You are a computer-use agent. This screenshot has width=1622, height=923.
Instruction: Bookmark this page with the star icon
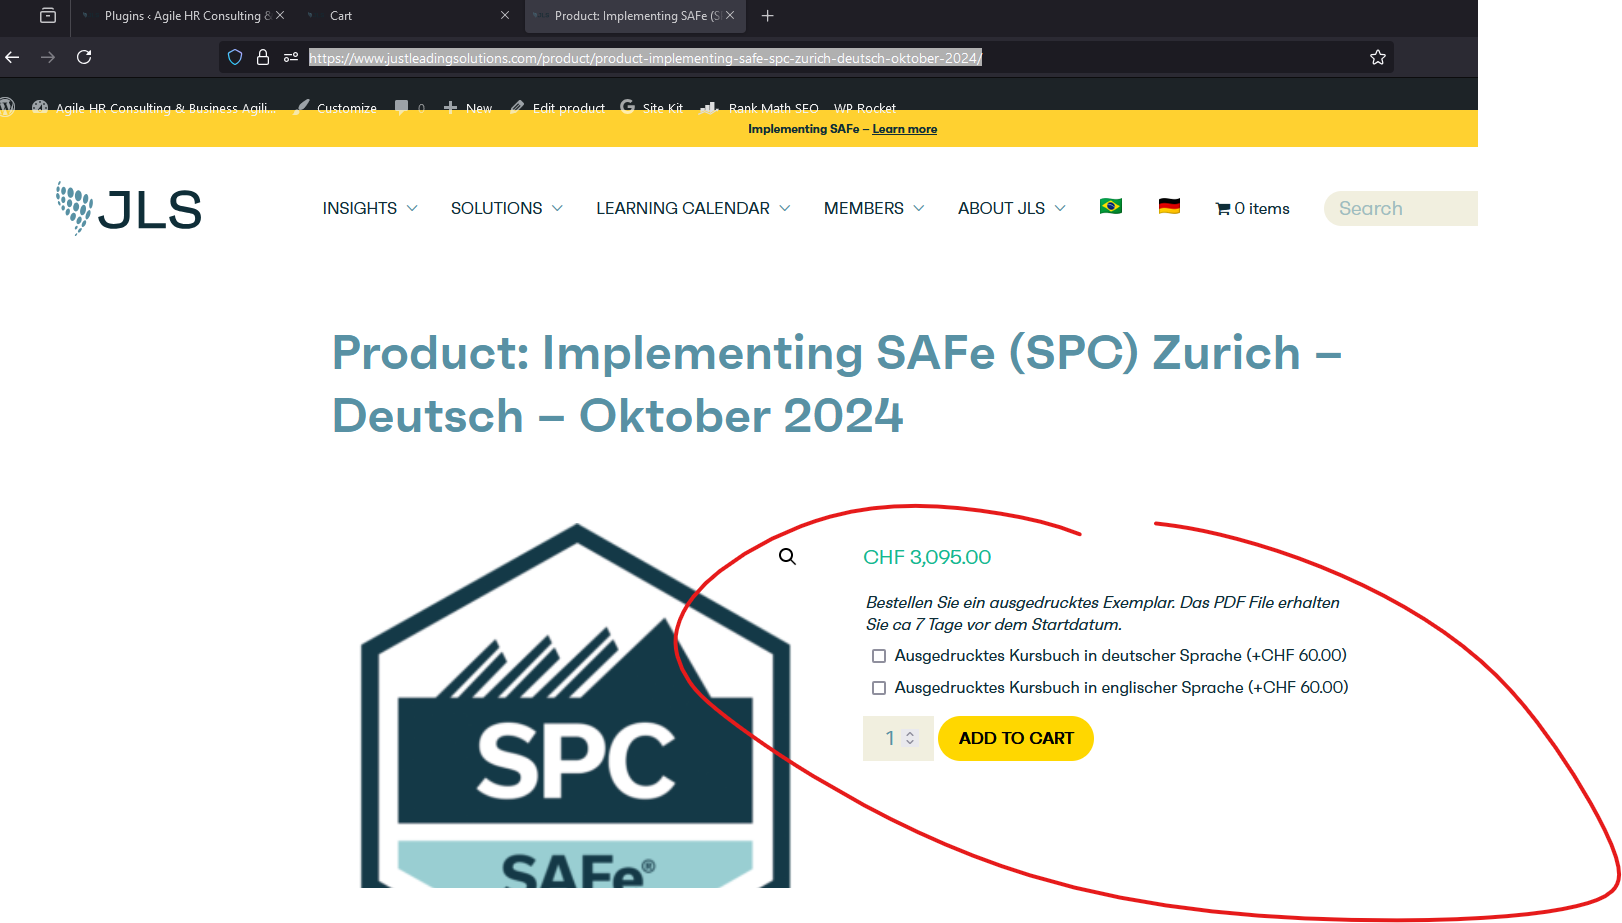point(1378,57)
